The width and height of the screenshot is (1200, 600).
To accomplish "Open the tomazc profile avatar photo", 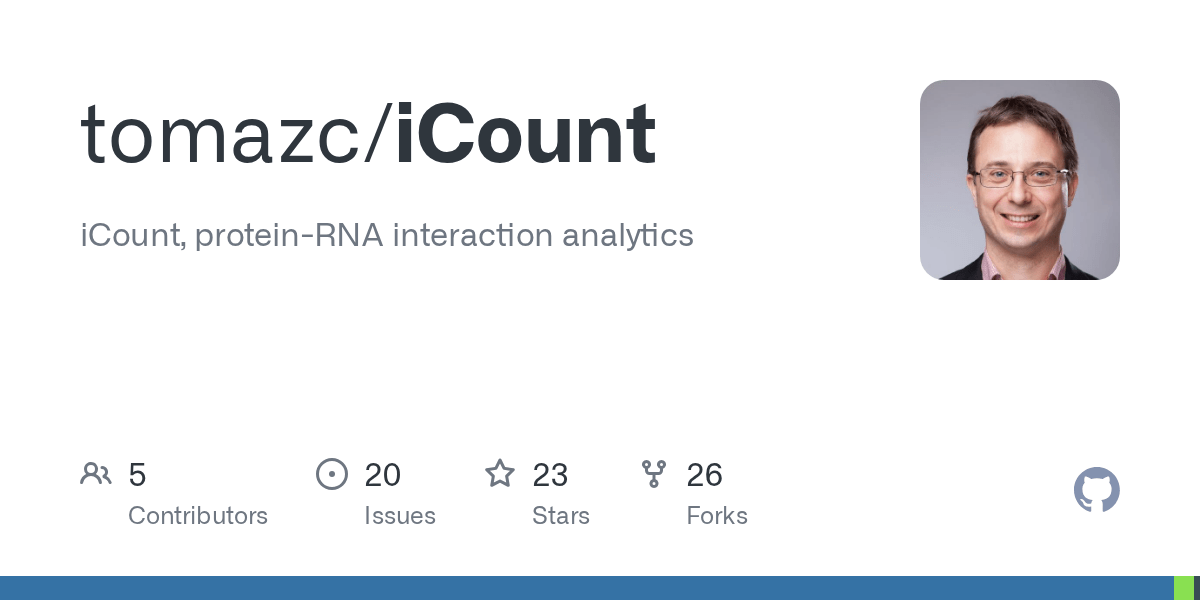I will point(1020,180).
